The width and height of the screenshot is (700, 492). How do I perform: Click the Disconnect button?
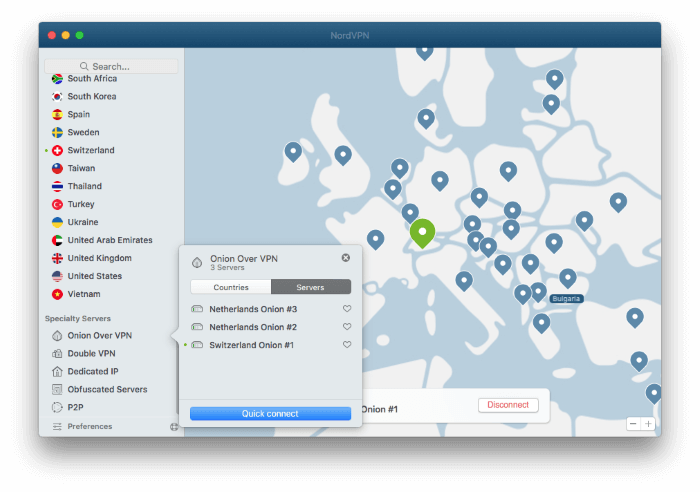point(508,405)
